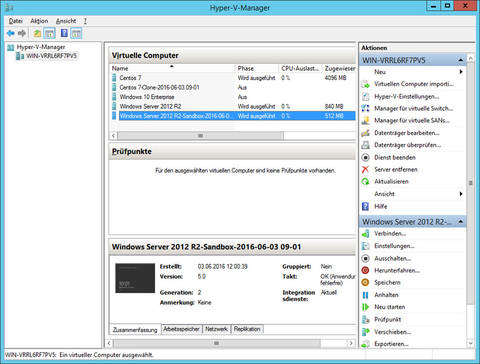Open Einstellungen for selected VM

[394, 246]
